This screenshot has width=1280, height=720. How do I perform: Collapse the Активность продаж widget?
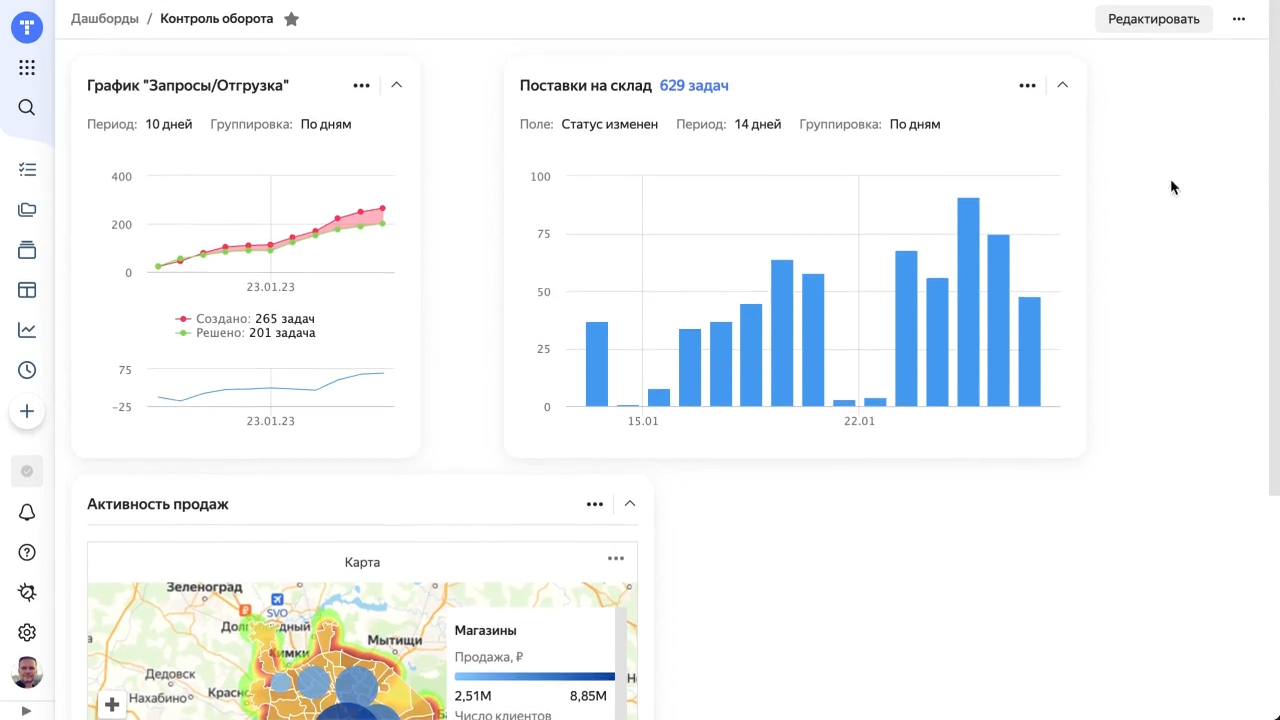[629, 504]
